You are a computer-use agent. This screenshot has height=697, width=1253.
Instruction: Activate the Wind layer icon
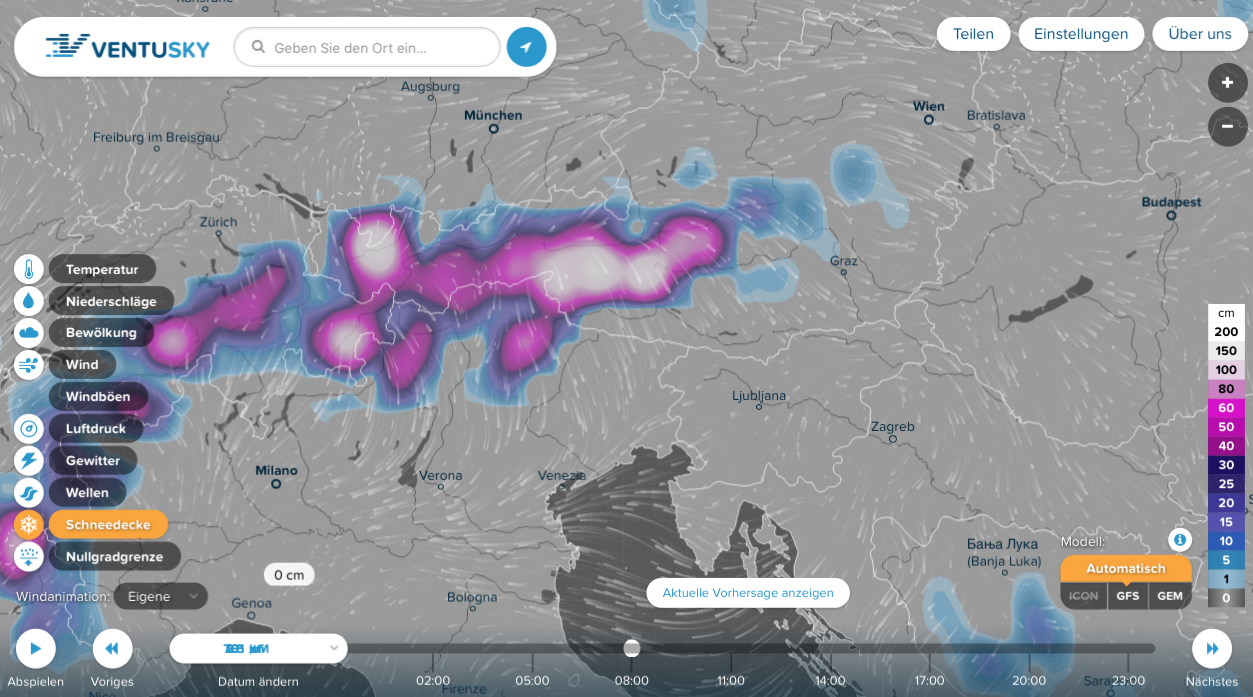pyautogui.click(x=28, y=364)
